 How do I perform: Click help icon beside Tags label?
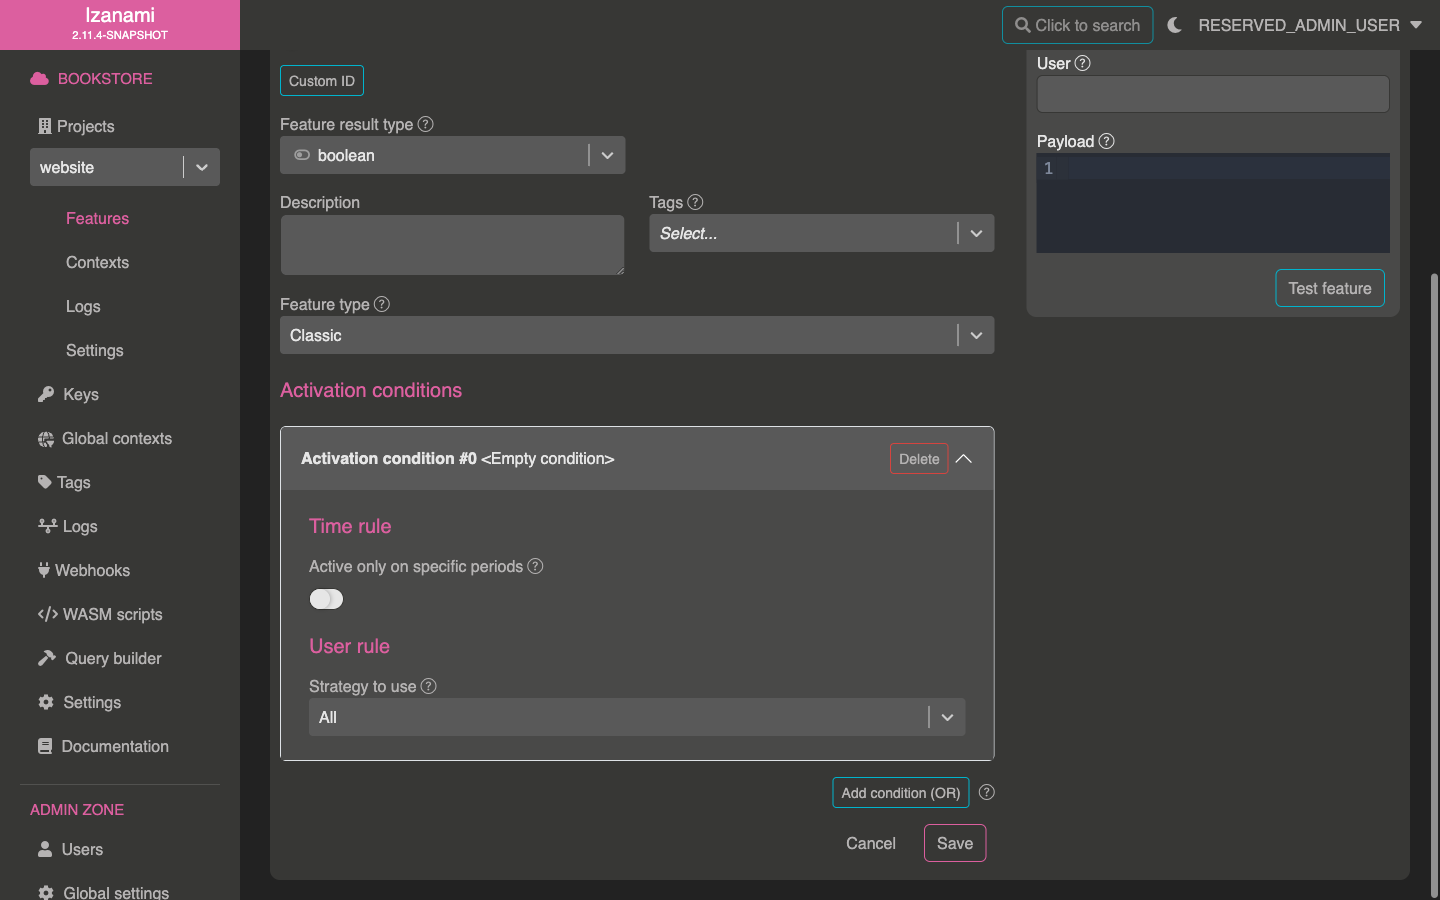tap(695, 202)
